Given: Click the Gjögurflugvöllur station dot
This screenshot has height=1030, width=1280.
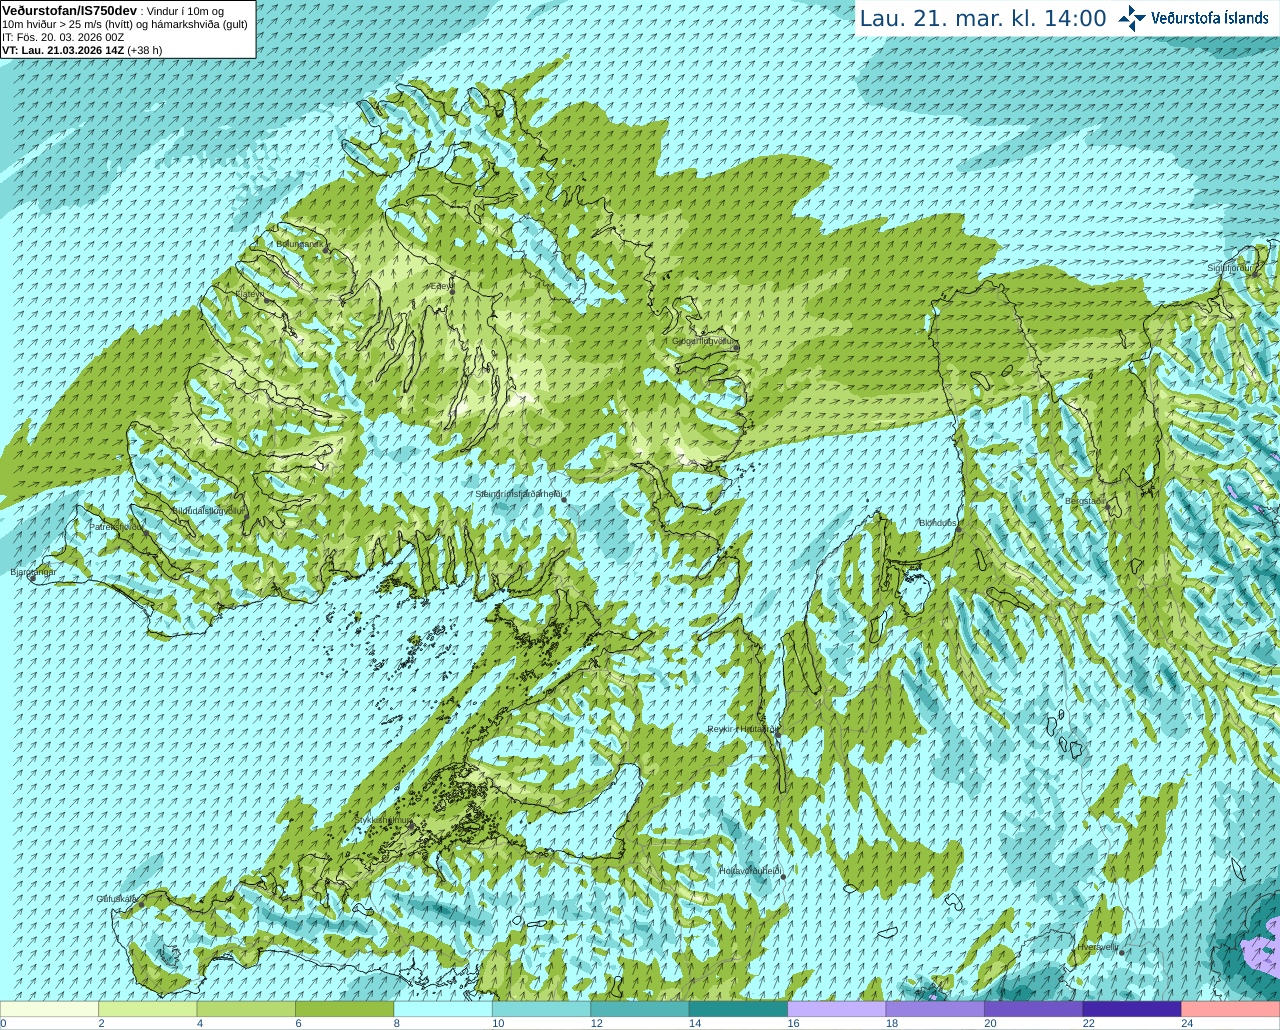Looking at the screenshot, I should (x=737, y=346).
